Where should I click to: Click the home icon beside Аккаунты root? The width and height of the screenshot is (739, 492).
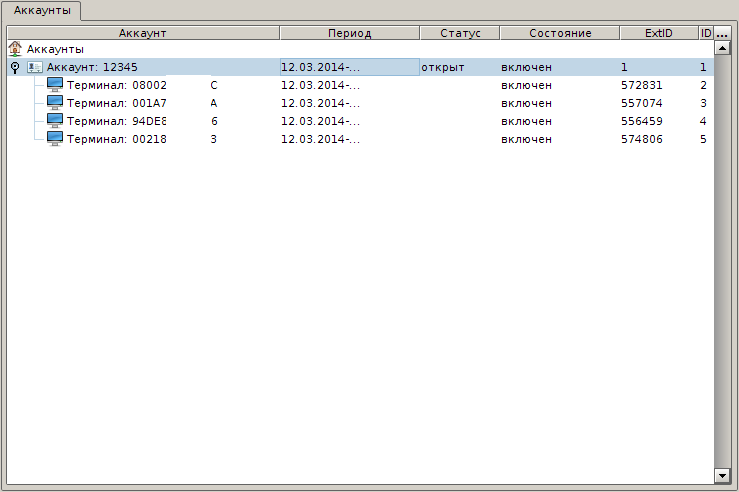coord(15,48)
